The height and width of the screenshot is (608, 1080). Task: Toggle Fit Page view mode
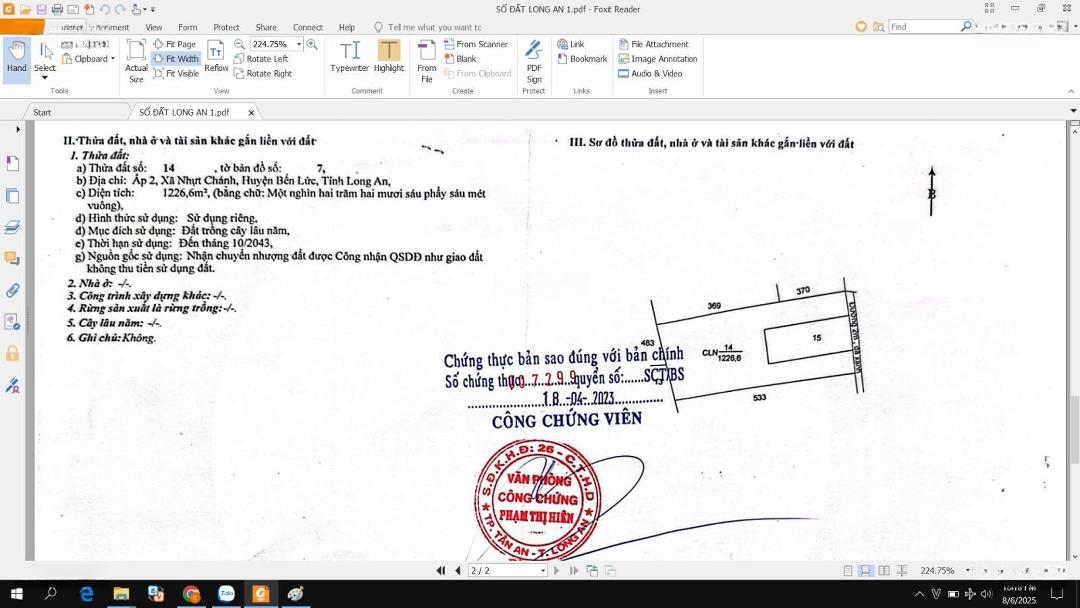pos(175,44)
